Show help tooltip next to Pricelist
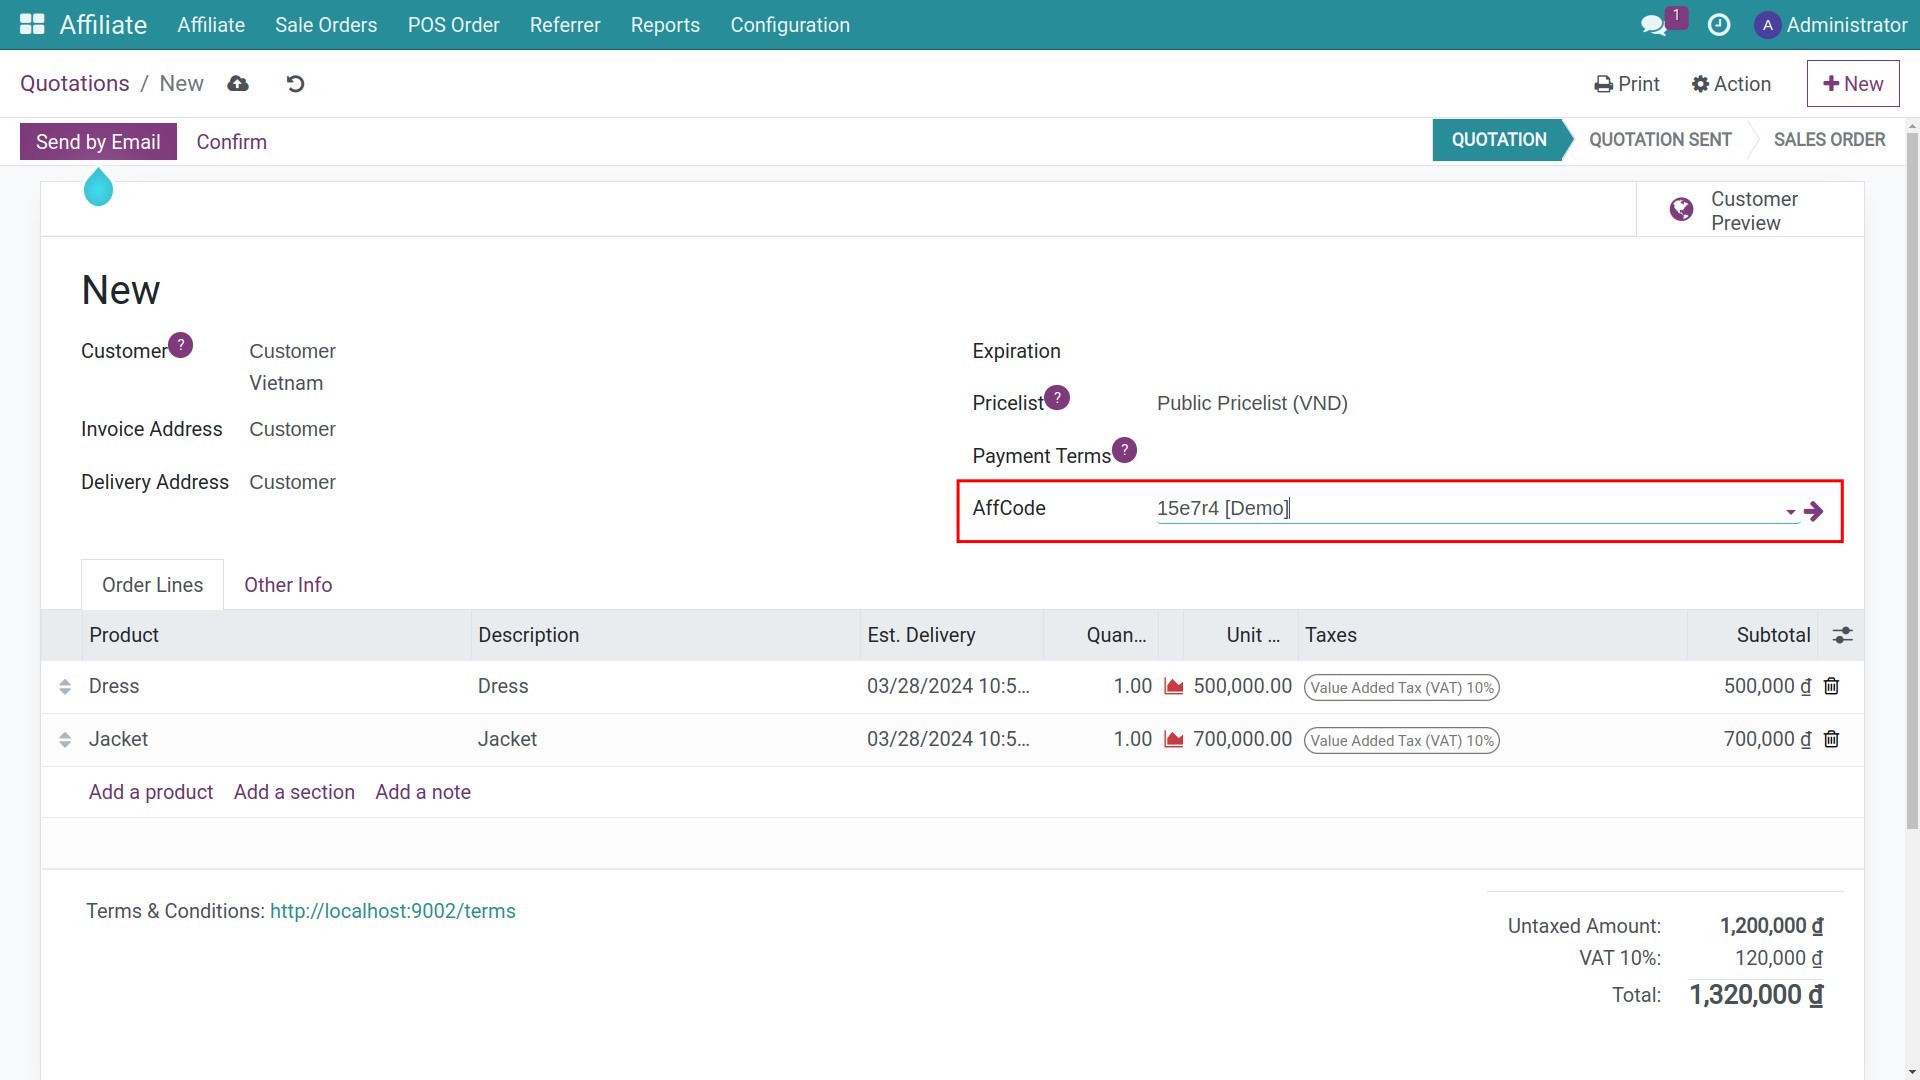 pyautogui.click(x=1057, y=397)
